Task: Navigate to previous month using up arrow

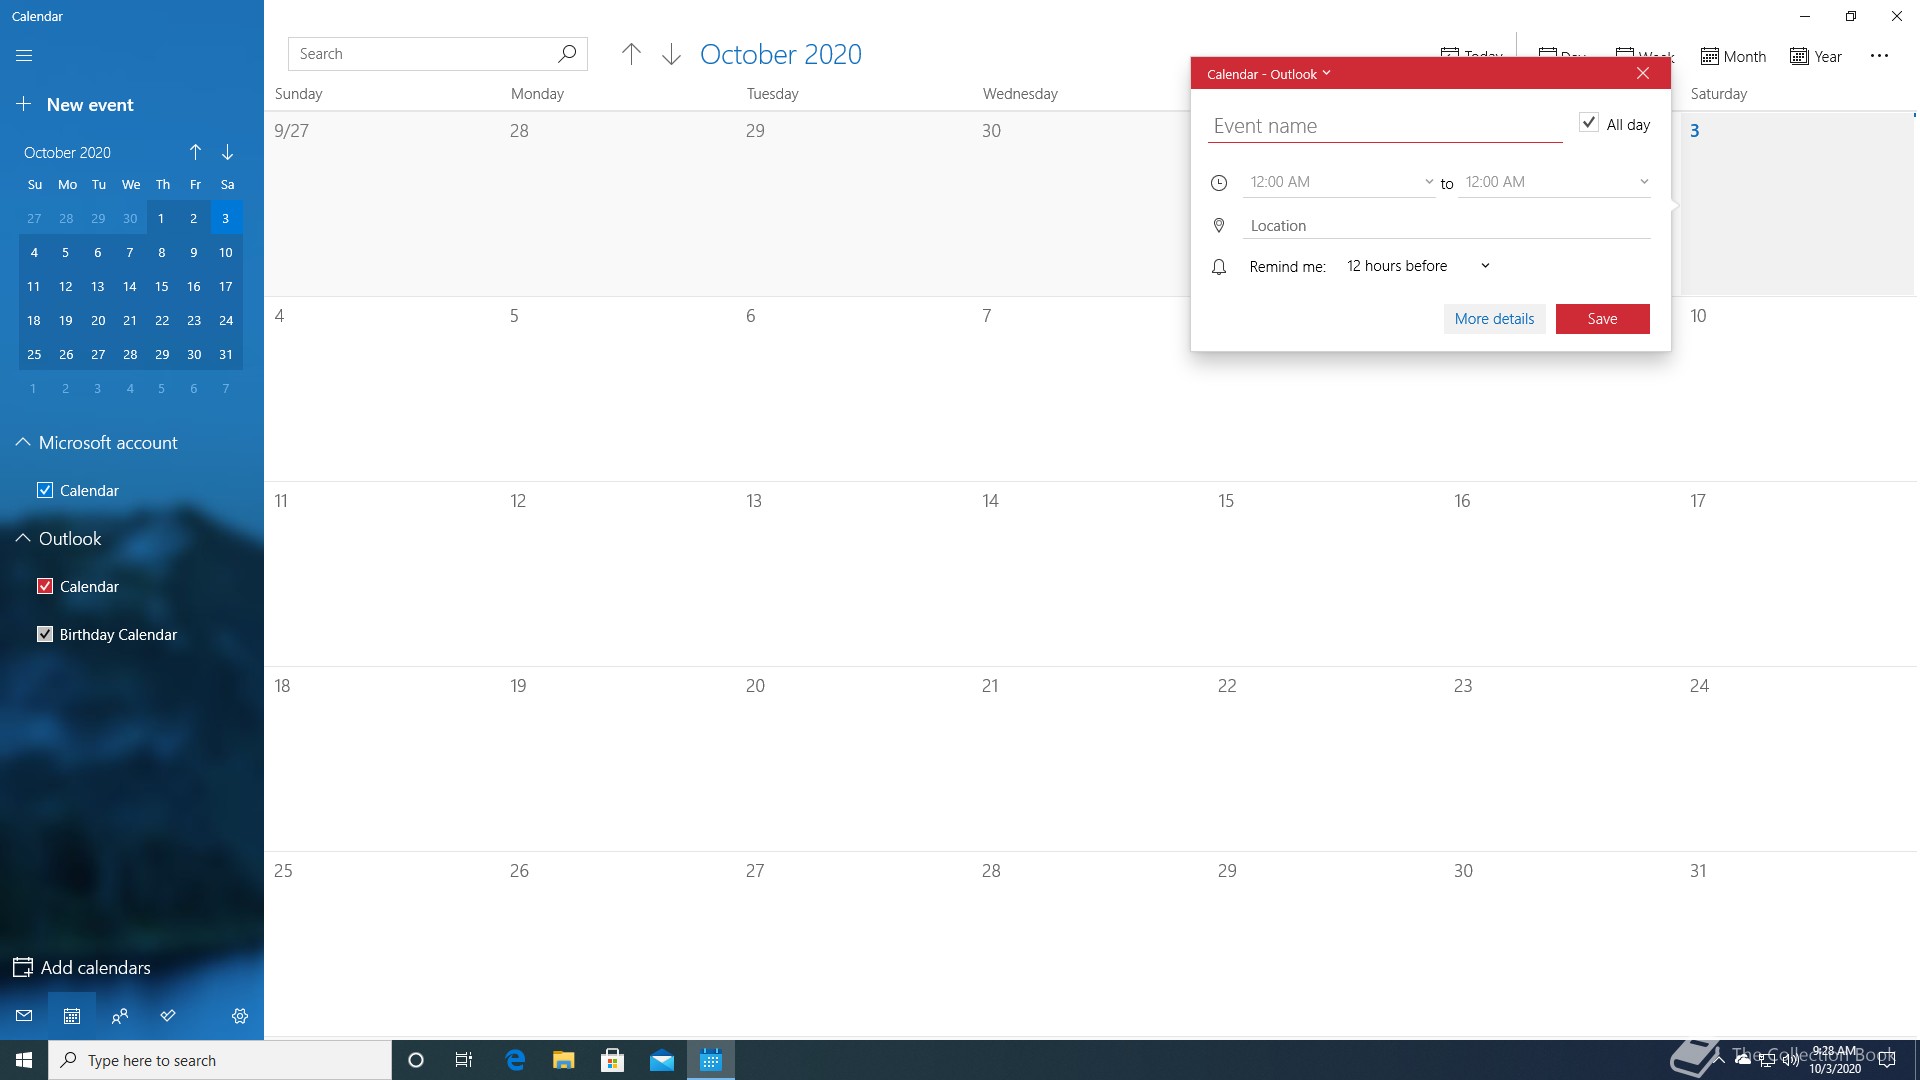Action: (x=631, y=54)
